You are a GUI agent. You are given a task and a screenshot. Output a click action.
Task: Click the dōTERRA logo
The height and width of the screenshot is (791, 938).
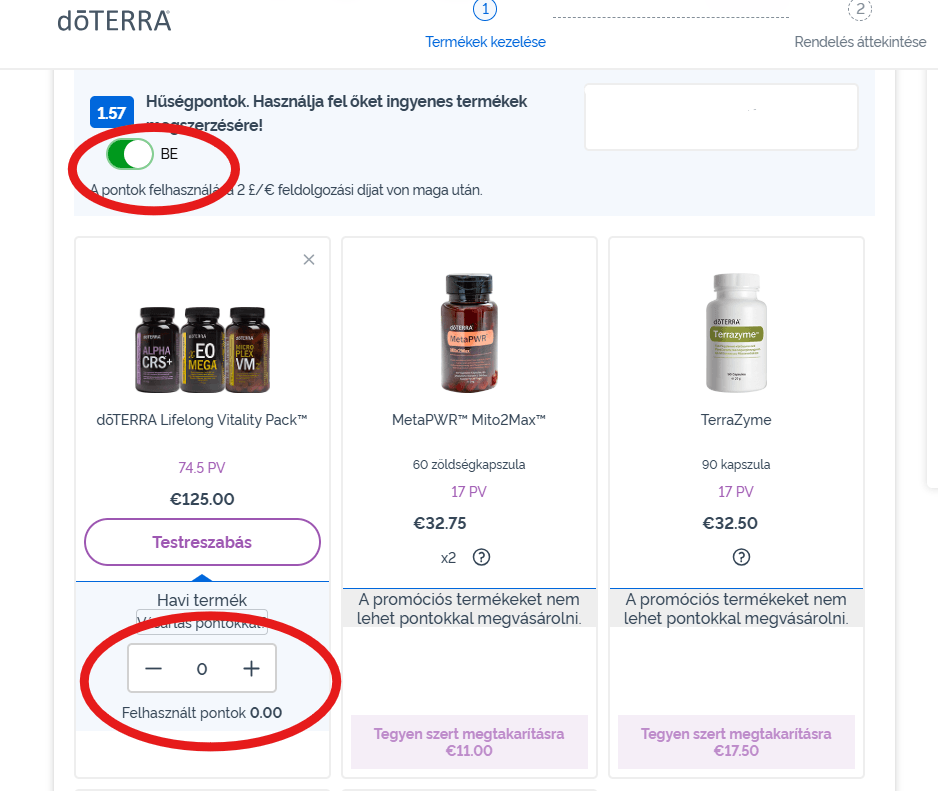click(114, 20)
